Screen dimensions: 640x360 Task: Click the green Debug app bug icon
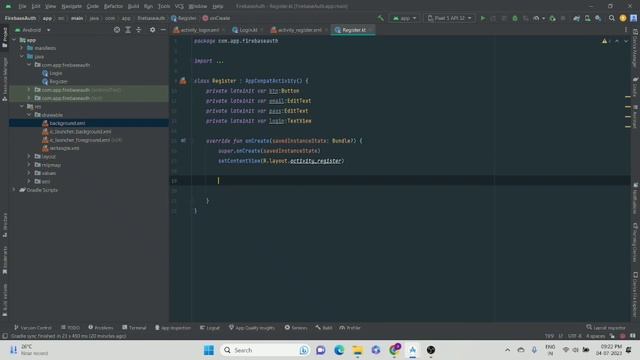[515, 18]
